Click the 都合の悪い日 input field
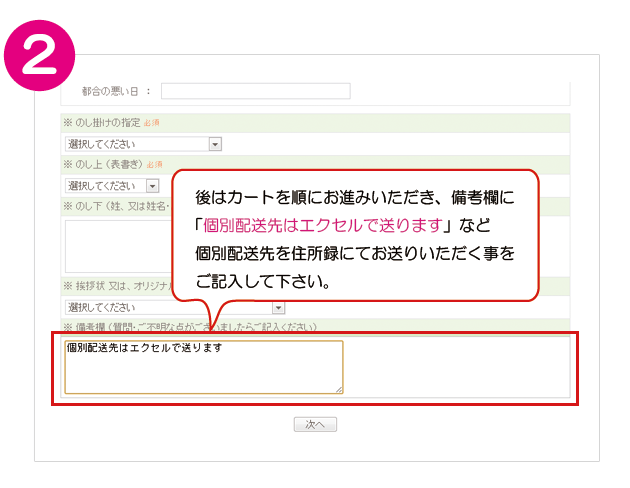This screenshot has height=488, width=630. [x=256, y=91]
